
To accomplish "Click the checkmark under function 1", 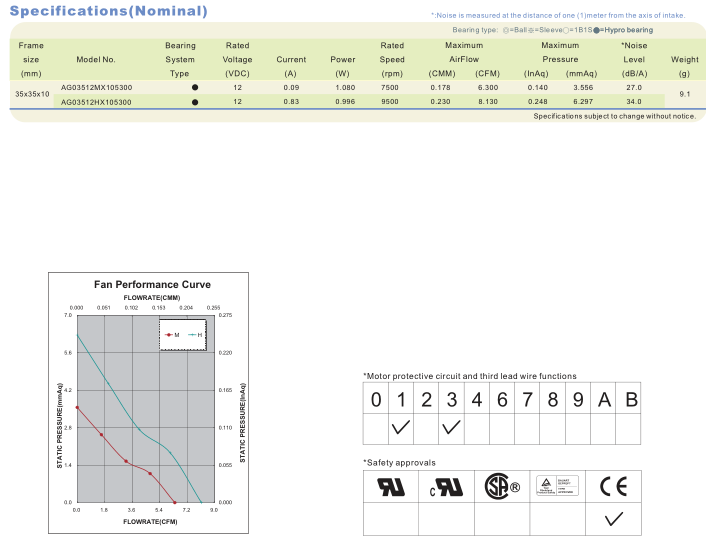I will tap(401, 427).
